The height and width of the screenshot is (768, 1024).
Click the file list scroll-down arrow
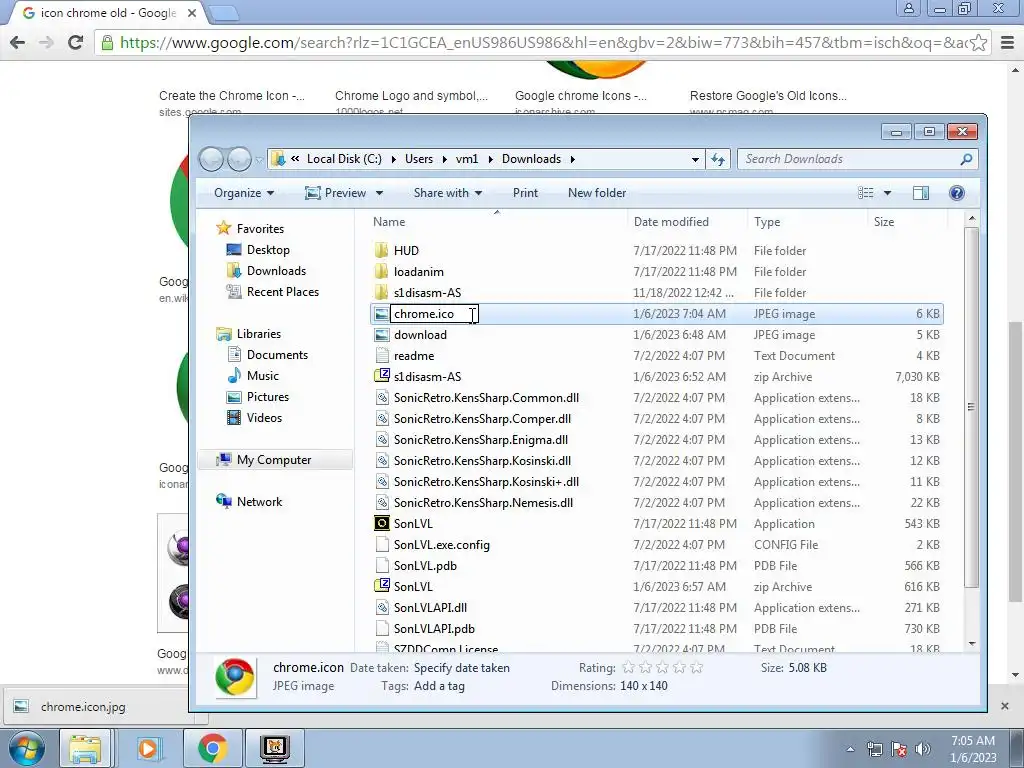[972, 644]
